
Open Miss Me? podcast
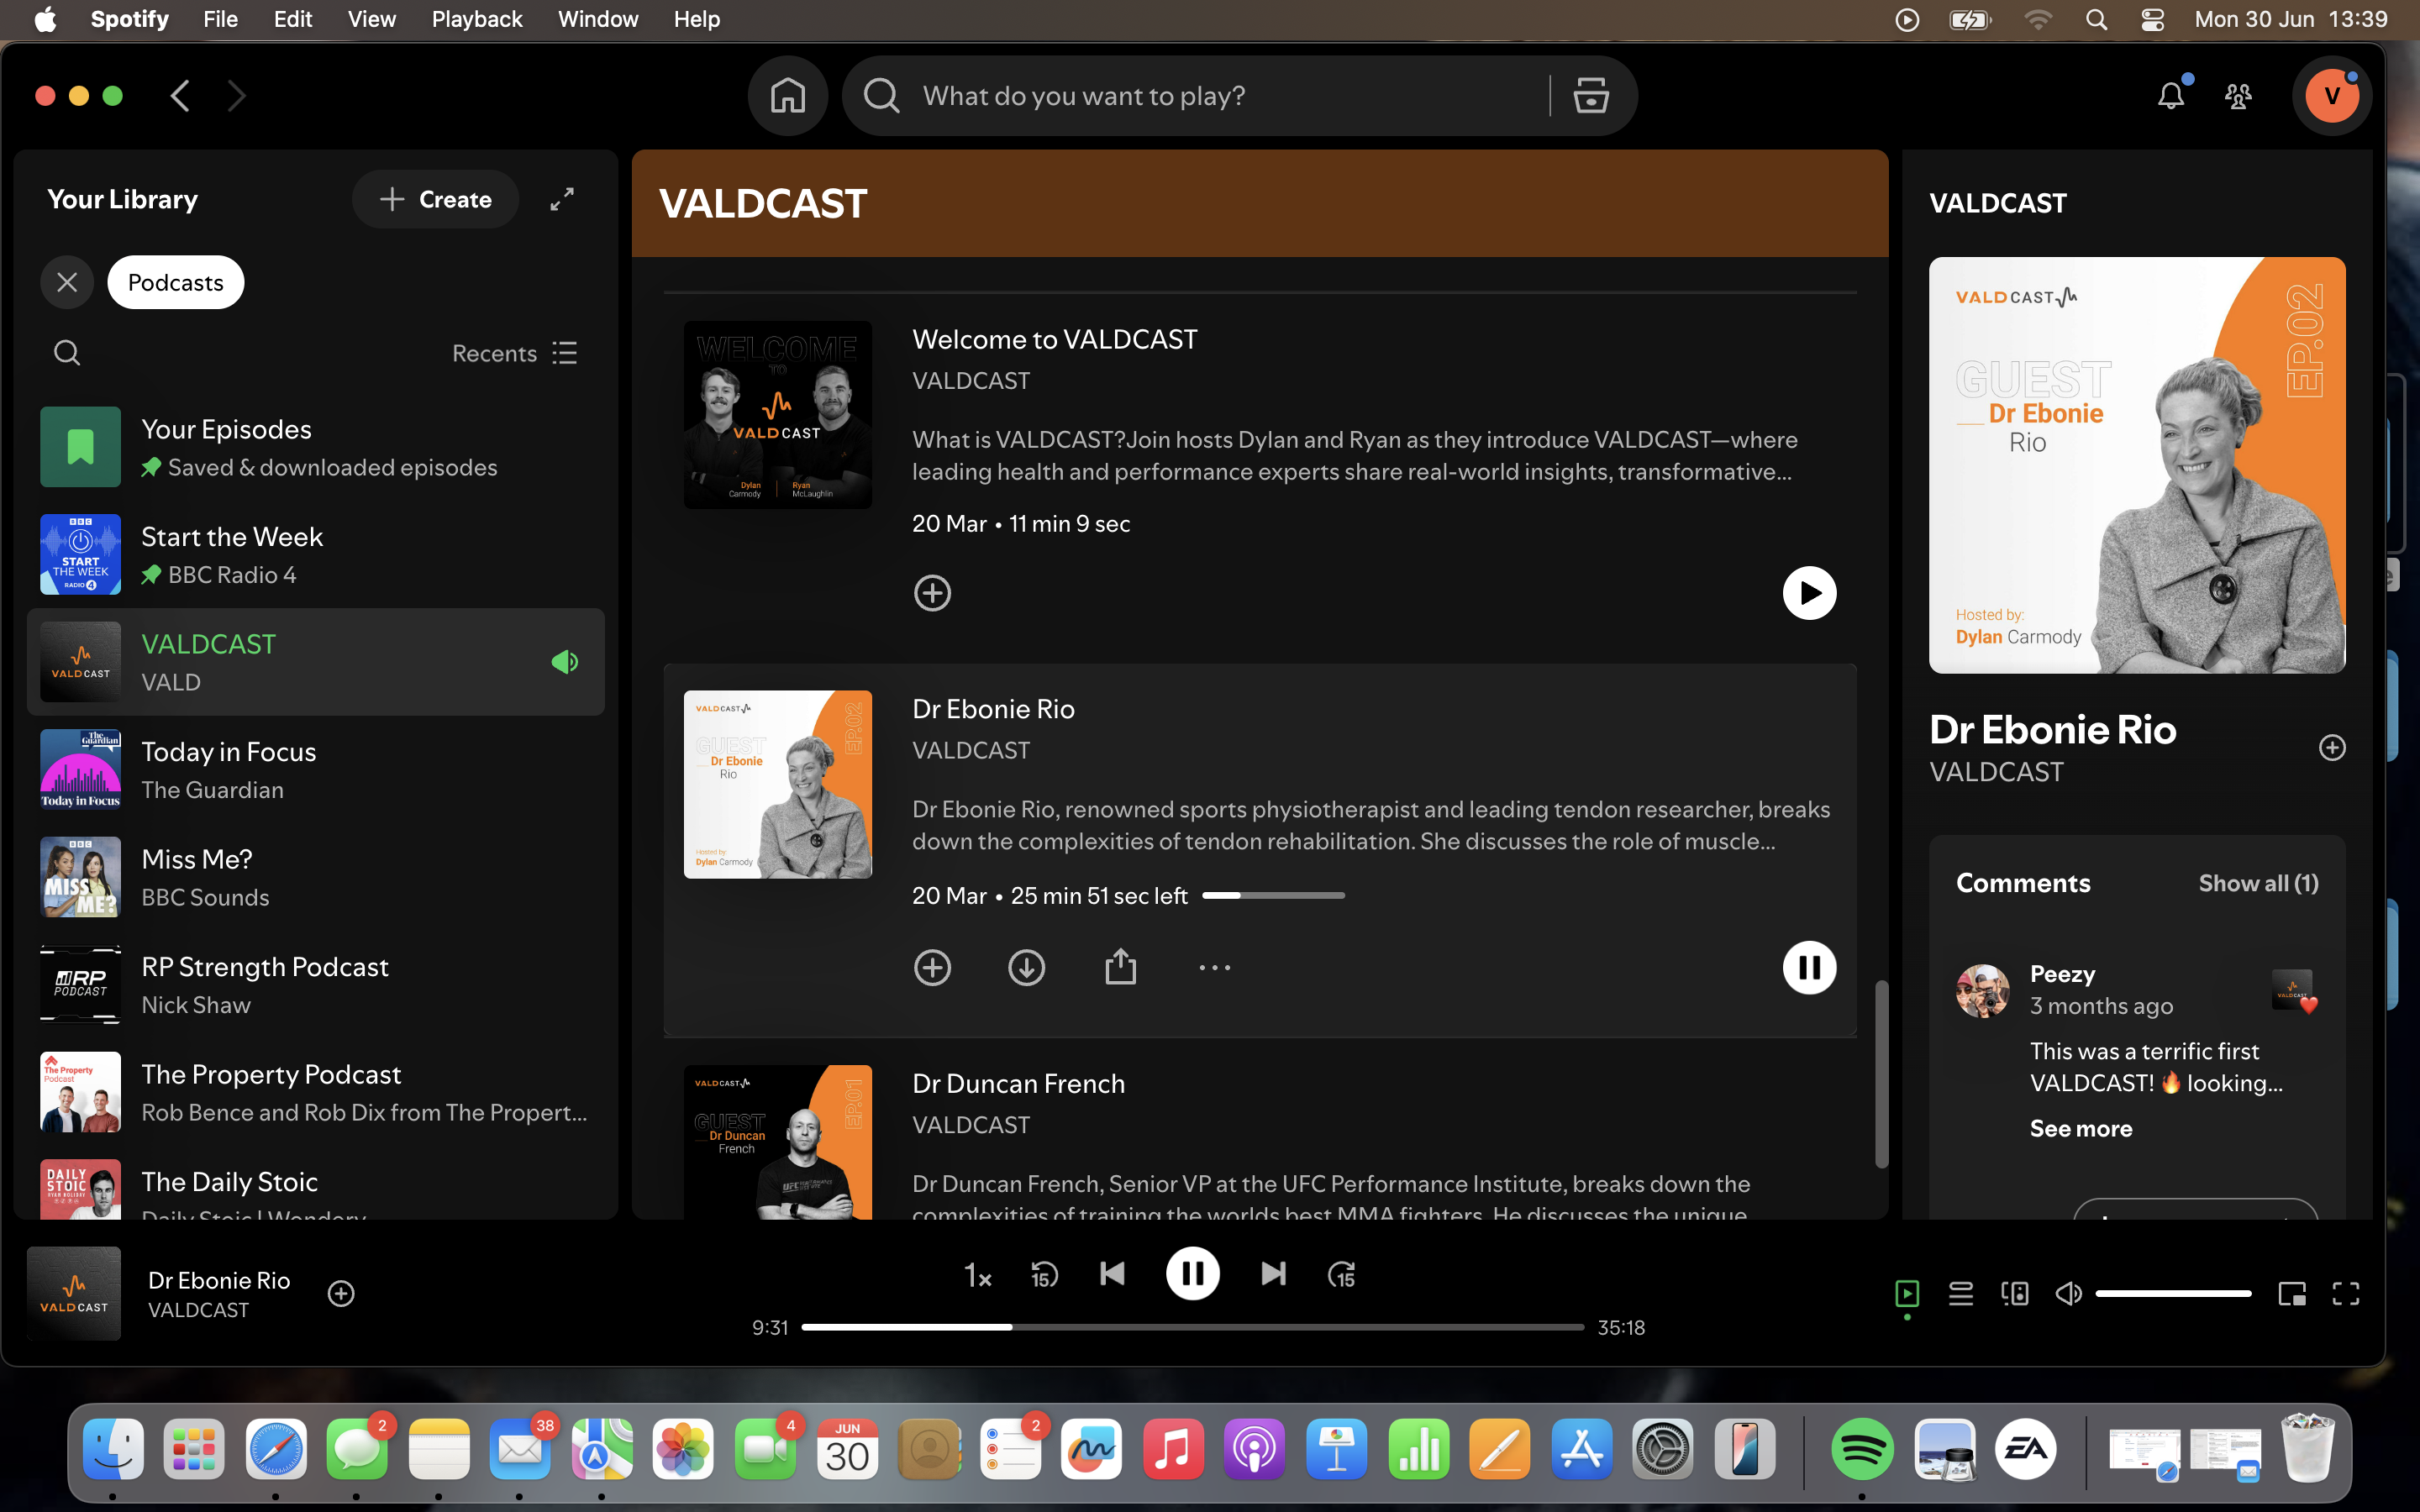[316, 877]
